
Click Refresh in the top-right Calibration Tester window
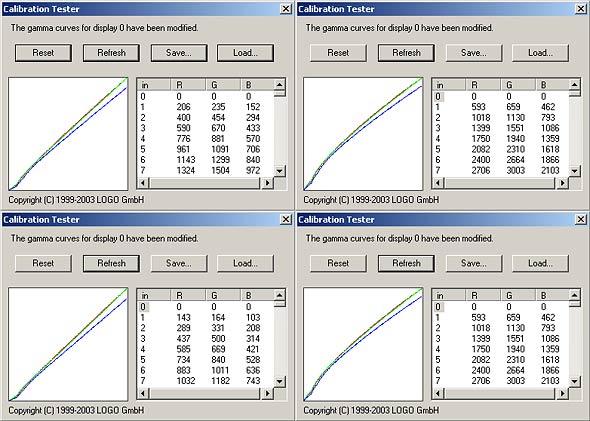(406, 53)
